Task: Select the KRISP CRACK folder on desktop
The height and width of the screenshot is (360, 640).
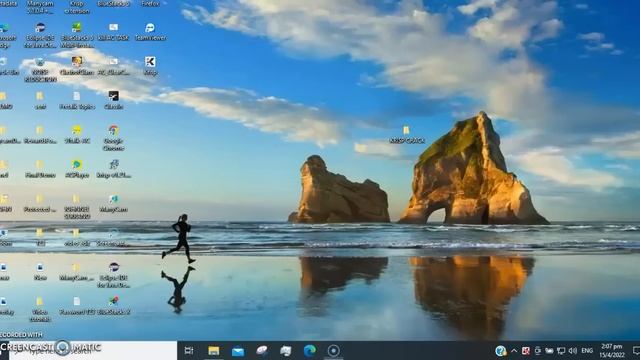Action: click(x=407, y=135)
